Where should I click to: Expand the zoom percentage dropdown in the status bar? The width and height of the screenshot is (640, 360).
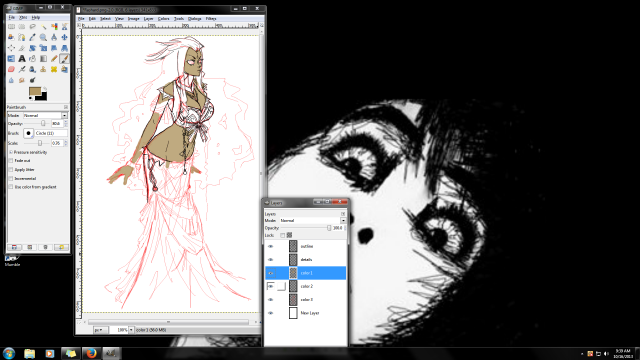click(x=131, y=330)
